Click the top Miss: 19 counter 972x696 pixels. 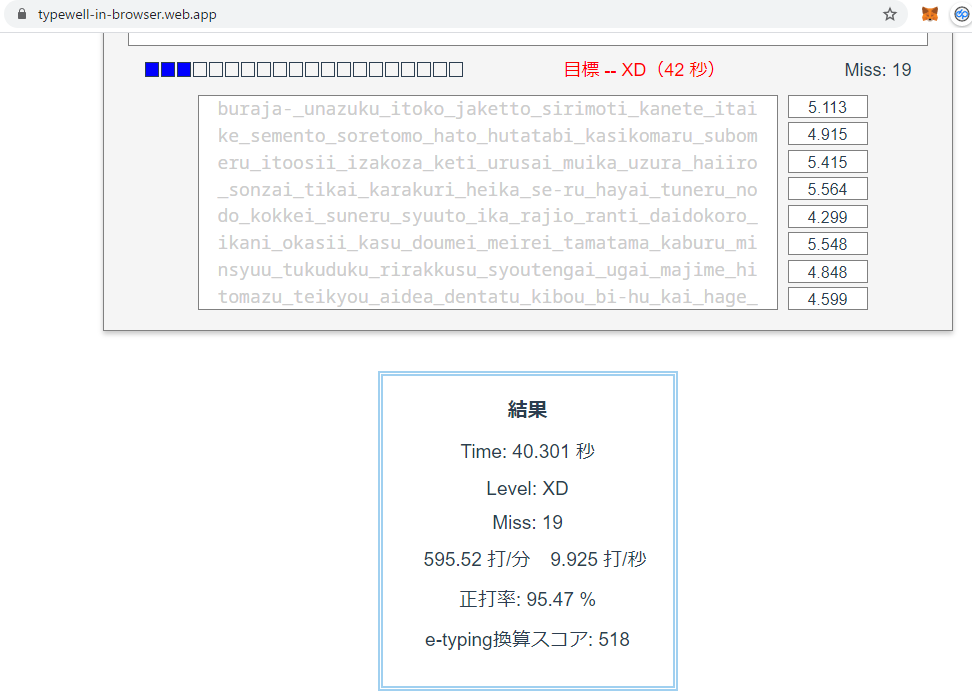point(878,69)
